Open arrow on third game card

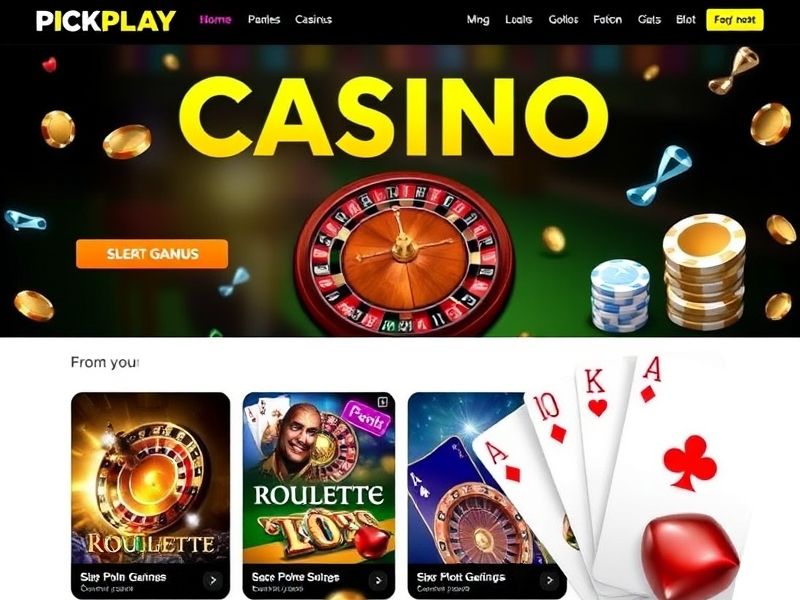tap(549, 580)
